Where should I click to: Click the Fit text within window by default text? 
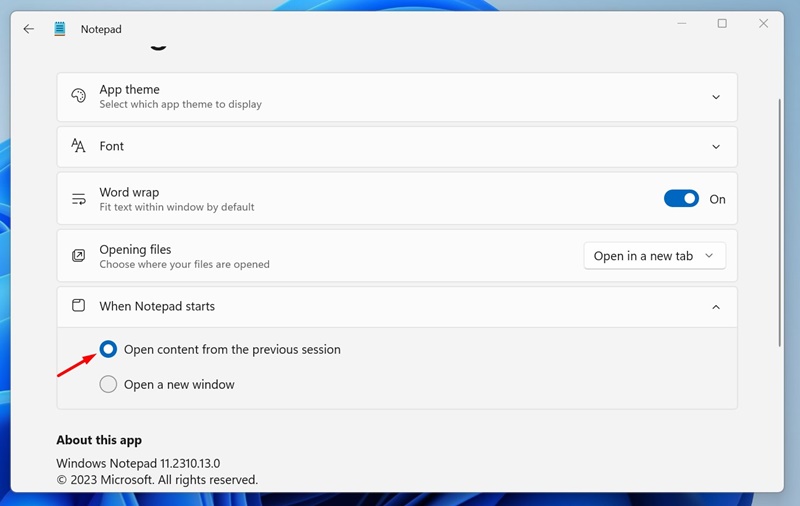click(x=177, y=207)
